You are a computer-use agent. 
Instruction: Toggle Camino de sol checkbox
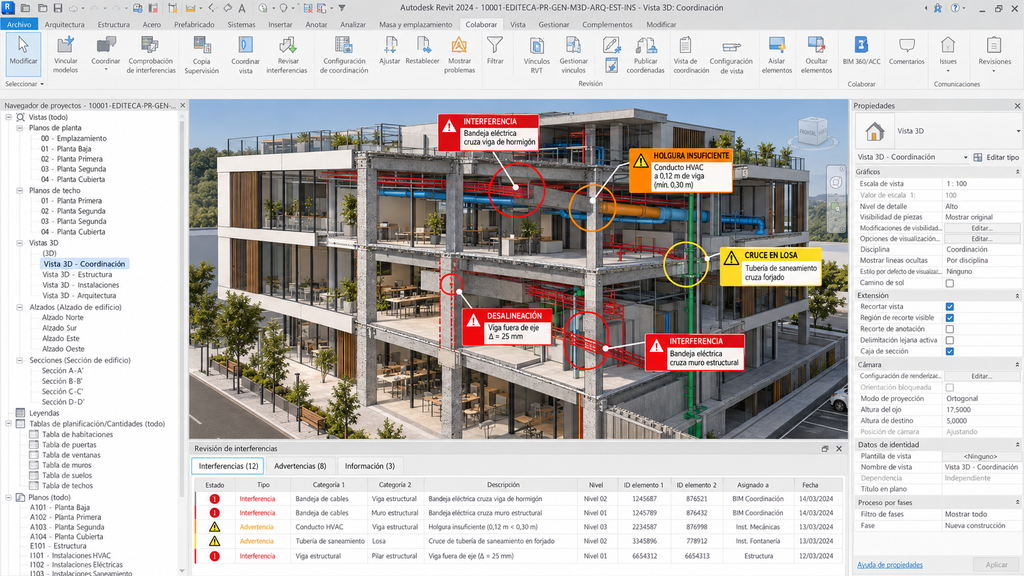(950, 283)
